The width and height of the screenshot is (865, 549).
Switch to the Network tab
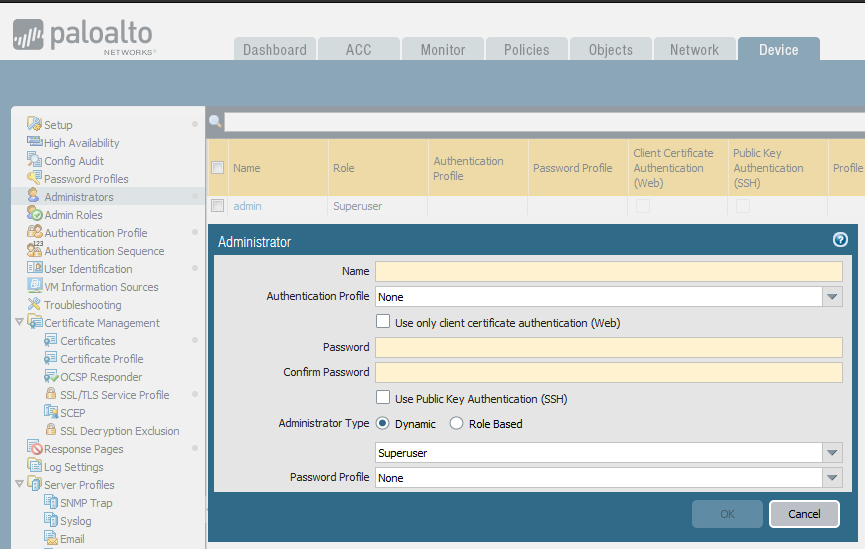(694, 49)
